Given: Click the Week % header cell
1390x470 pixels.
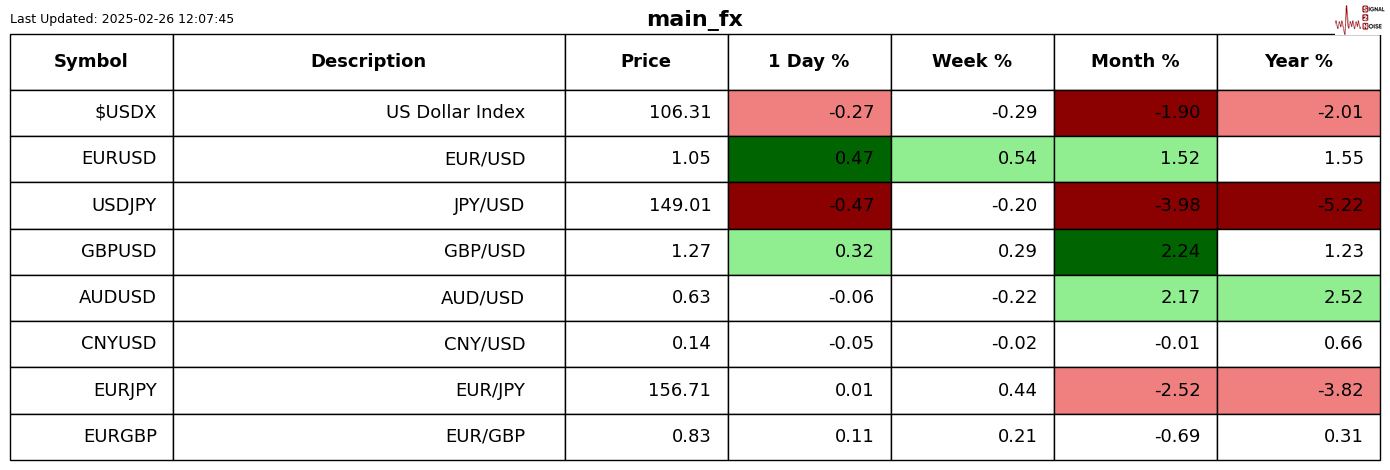Looking at the screenshot, I should click(972, 62).
